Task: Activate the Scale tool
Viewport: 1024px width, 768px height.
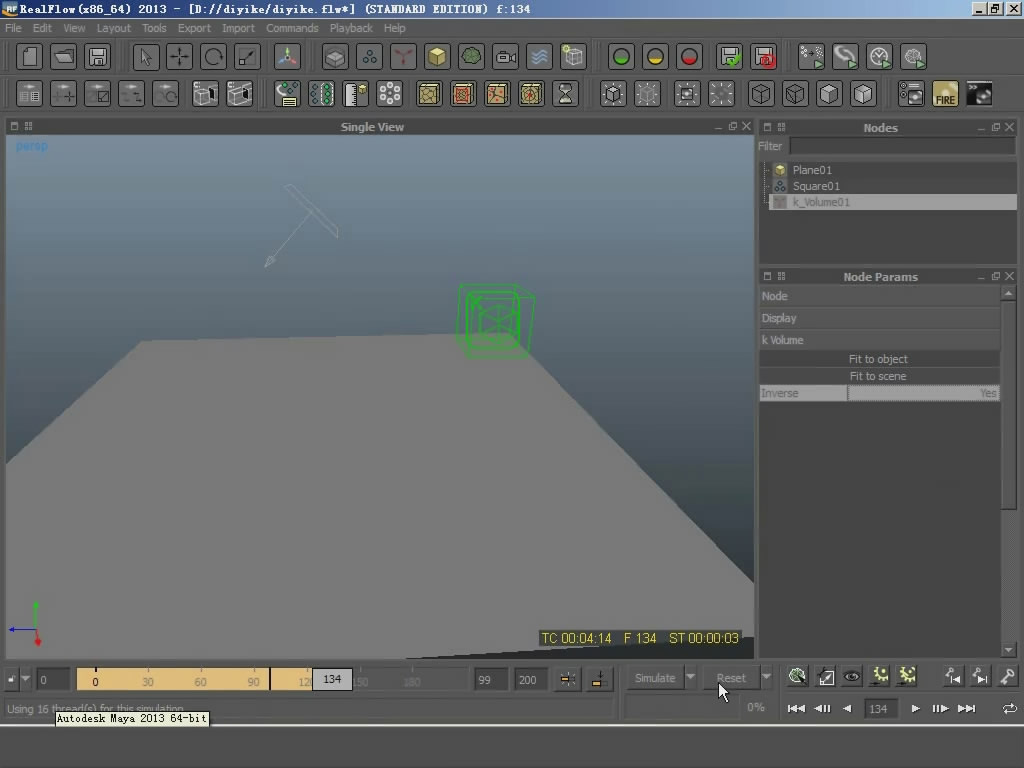Action: (x=247, y=57)
